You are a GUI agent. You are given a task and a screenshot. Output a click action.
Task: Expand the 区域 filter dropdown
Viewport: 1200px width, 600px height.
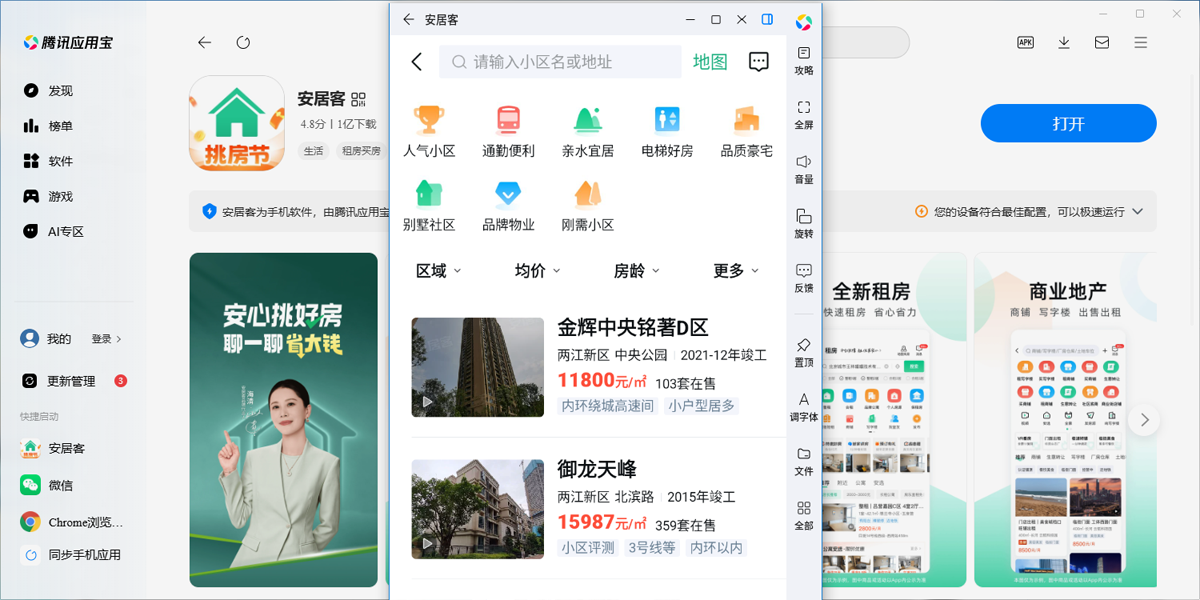tap(439, 271)
